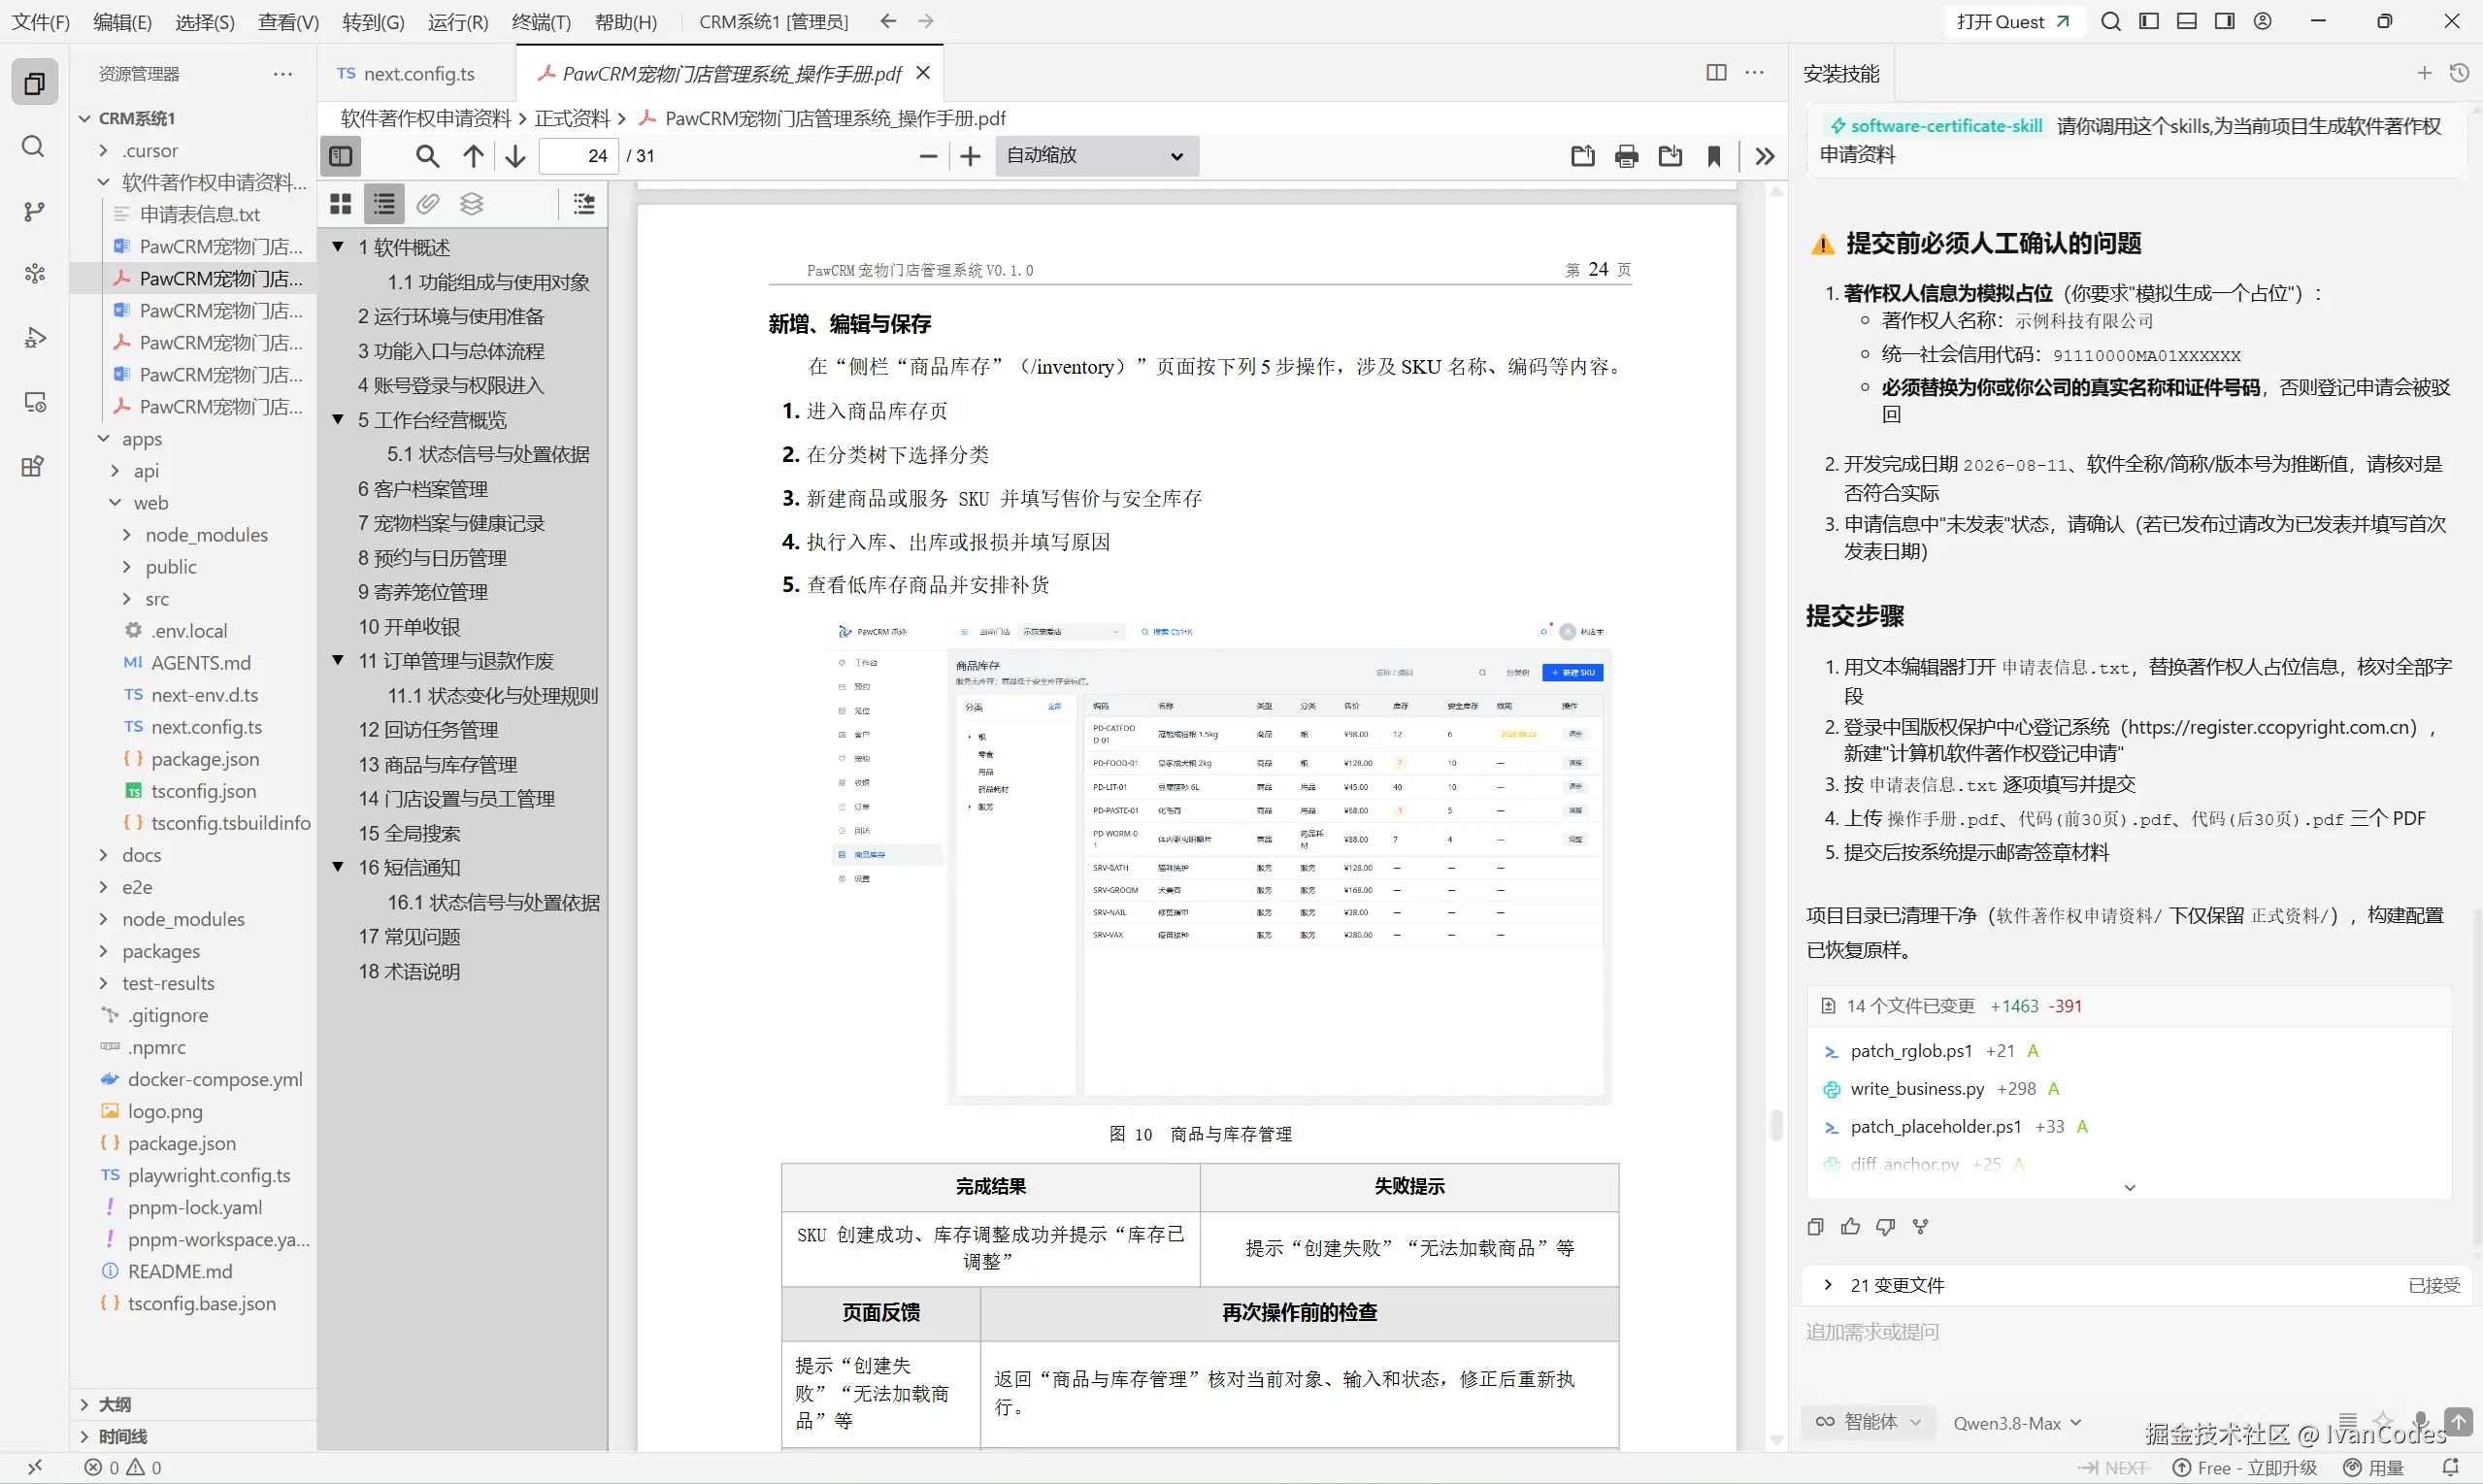The height and width of the screenshot is (1484, 2483).
Task: Copy the assistant response
Action: tap(1816, 1227)
